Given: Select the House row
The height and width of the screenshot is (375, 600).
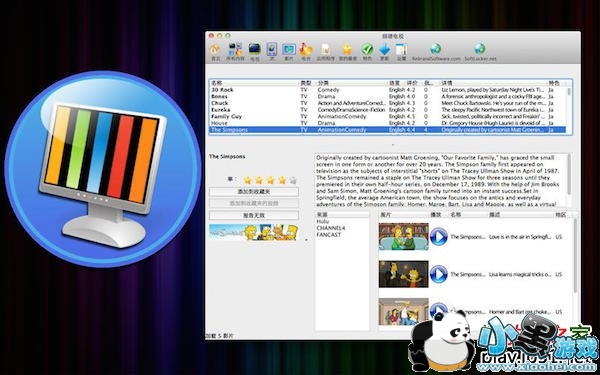Looking at the screenshot, I should coord(388,123).
